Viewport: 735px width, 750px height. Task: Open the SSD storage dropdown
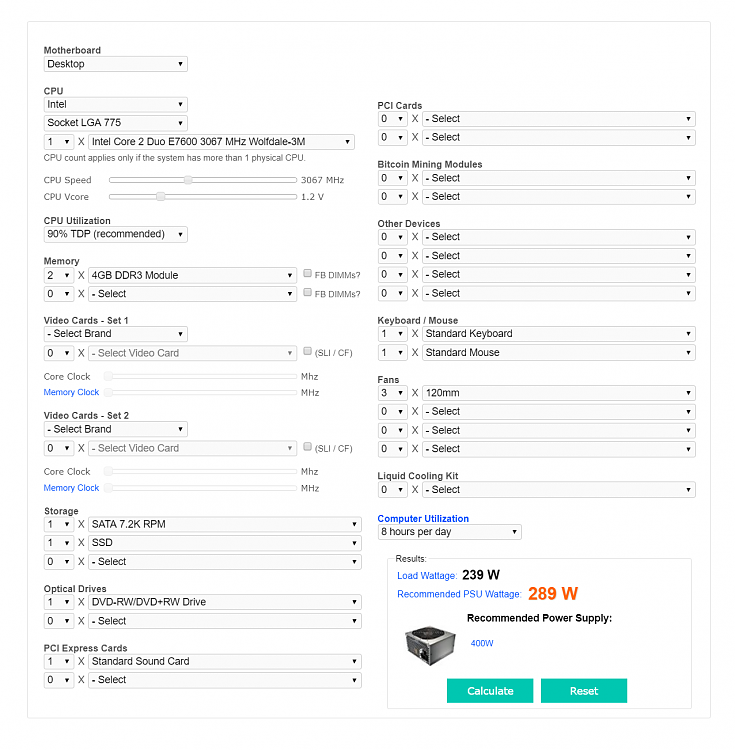pos(225,543)
